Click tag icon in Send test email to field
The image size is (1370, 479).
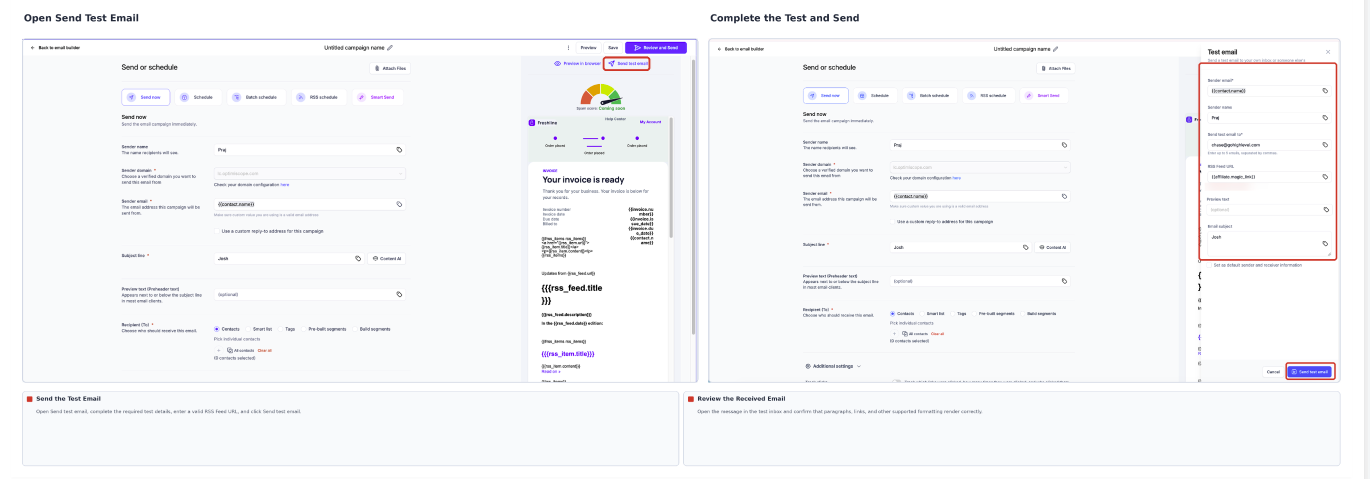tap(1325, 144)
